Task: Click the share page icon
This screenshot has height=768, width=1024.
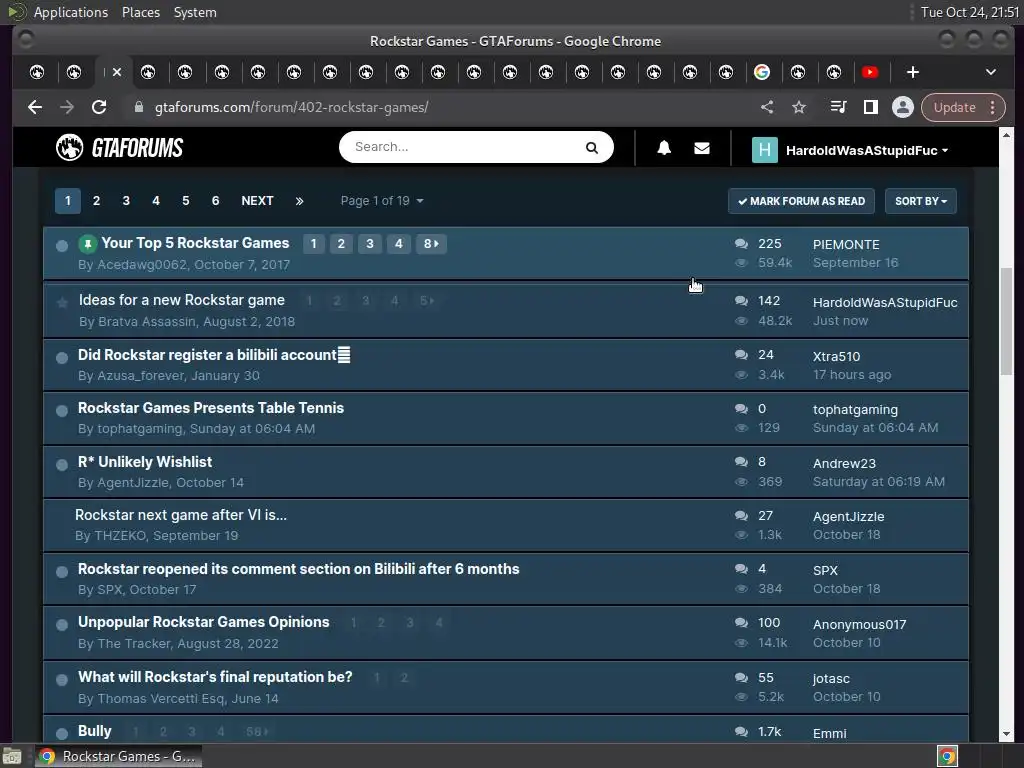Action: tap(767, 107)
